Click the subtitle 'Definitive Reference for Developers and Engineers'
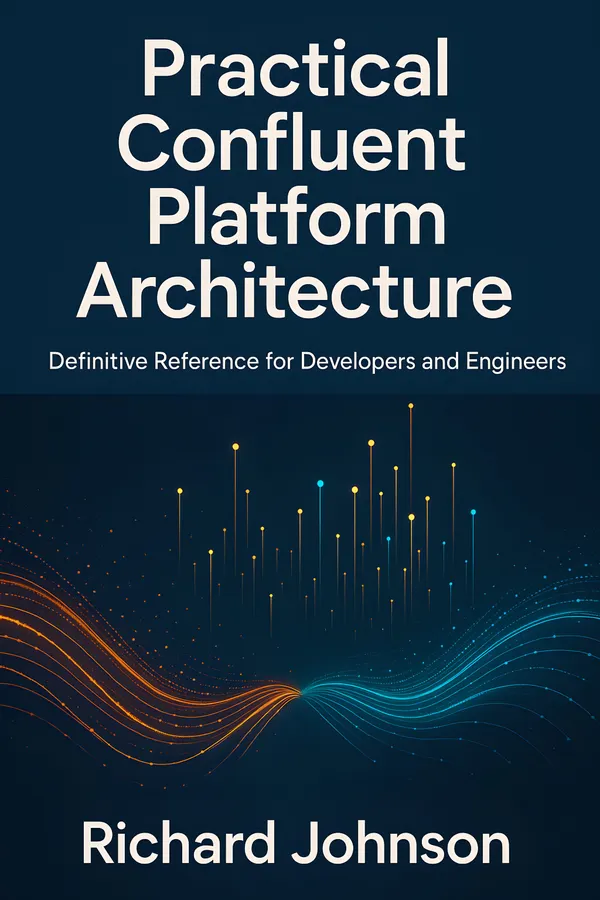The height and width of the screenshot is (900, 600). 307,362
